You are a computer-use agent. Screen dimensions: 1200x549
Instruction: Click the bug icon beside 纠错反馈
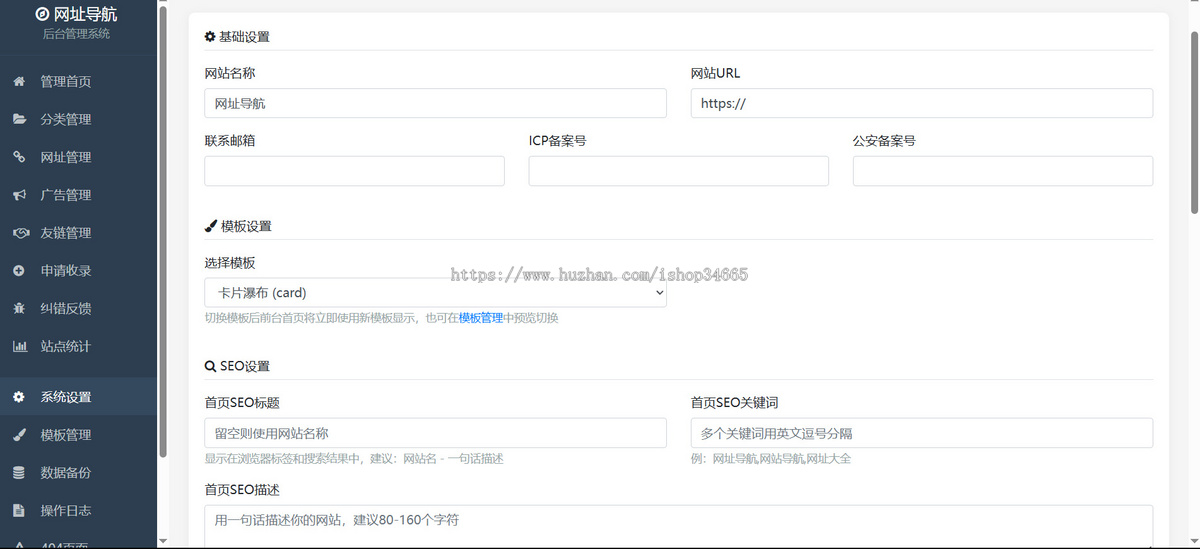pos(19,309)
